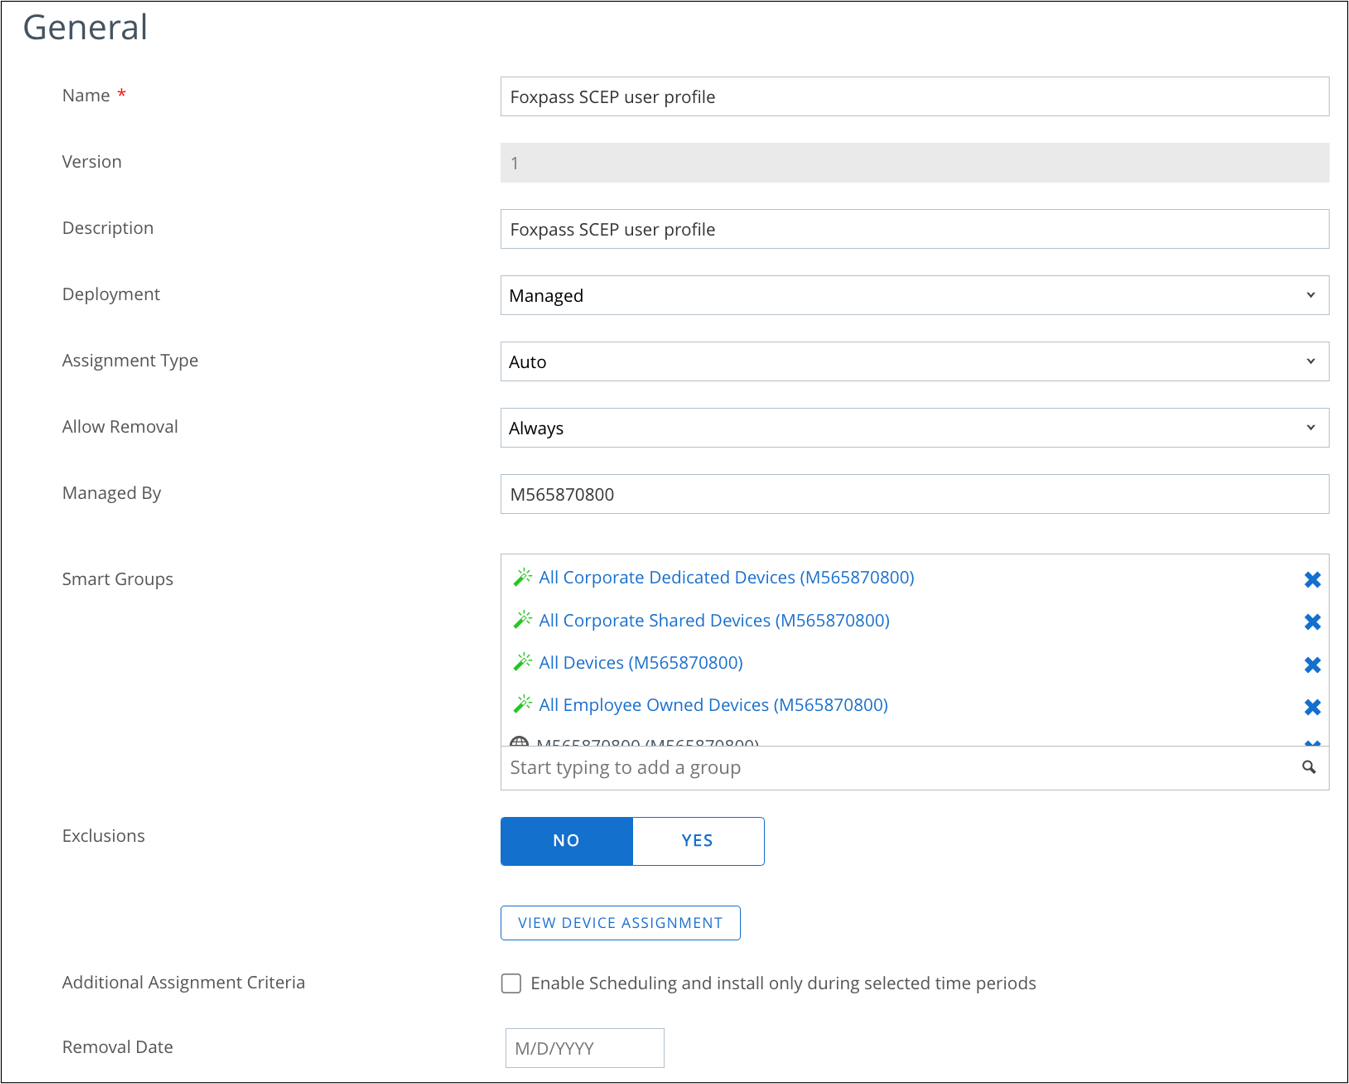Focus the Description input field

click(x=914, y=229)
